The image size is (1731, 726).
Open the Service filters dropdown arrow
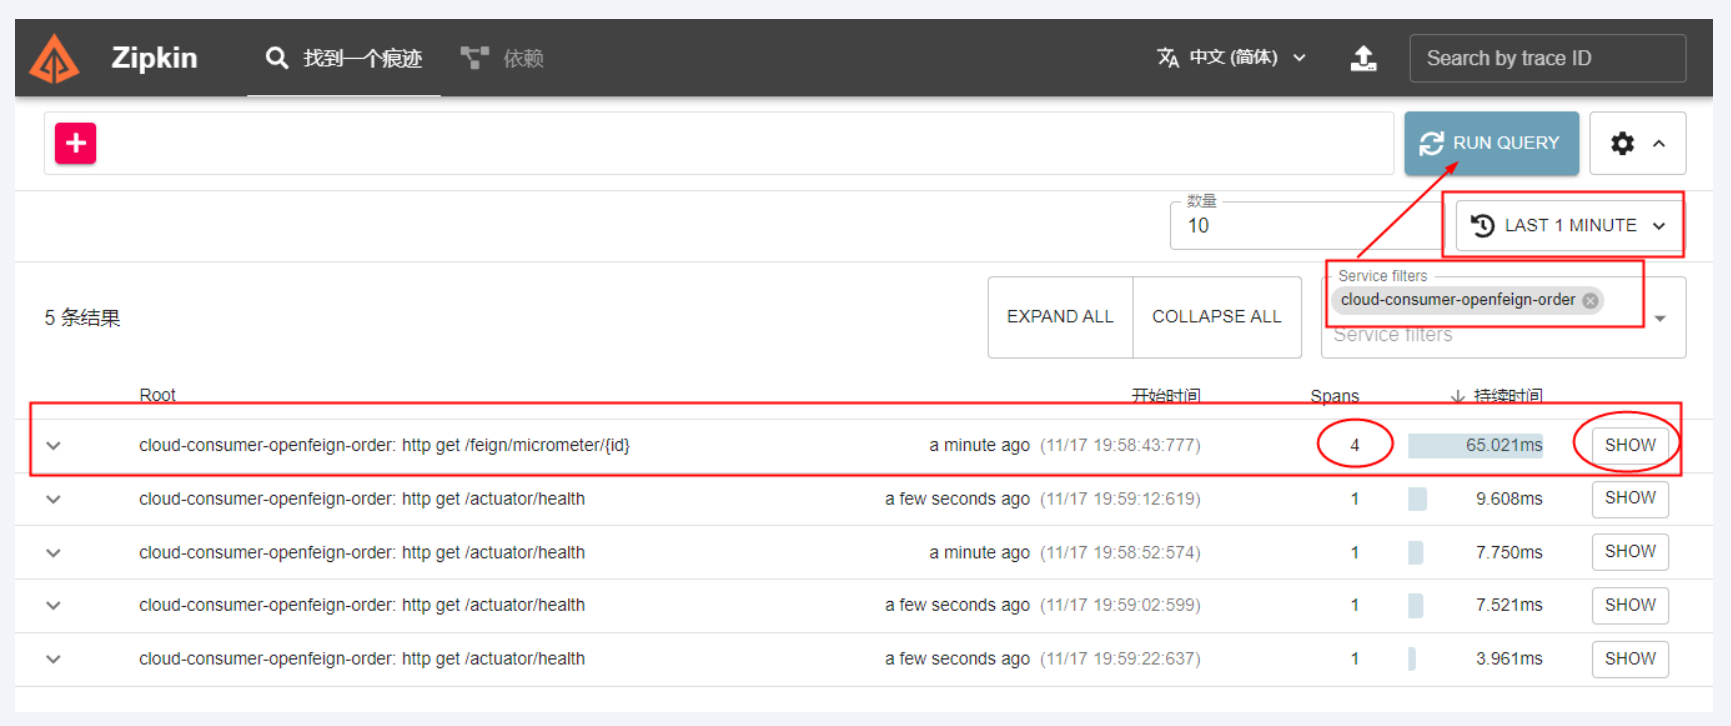point(1660,318)
